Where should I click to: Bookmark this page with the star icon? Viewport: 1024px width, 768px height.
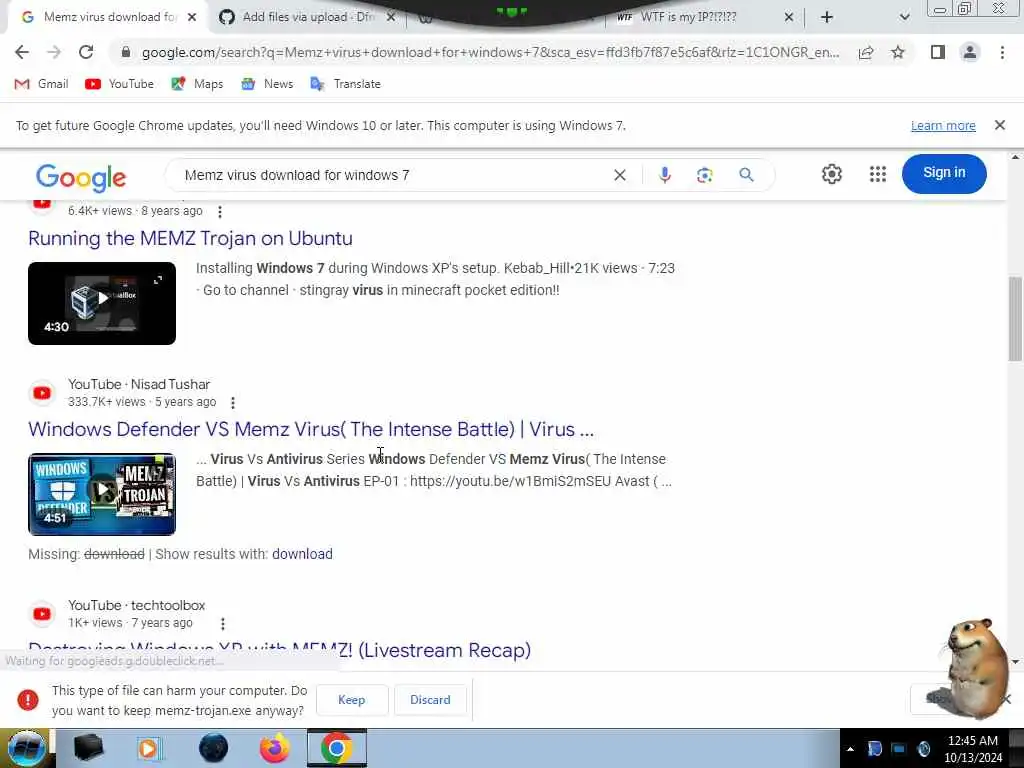(898, 52)
